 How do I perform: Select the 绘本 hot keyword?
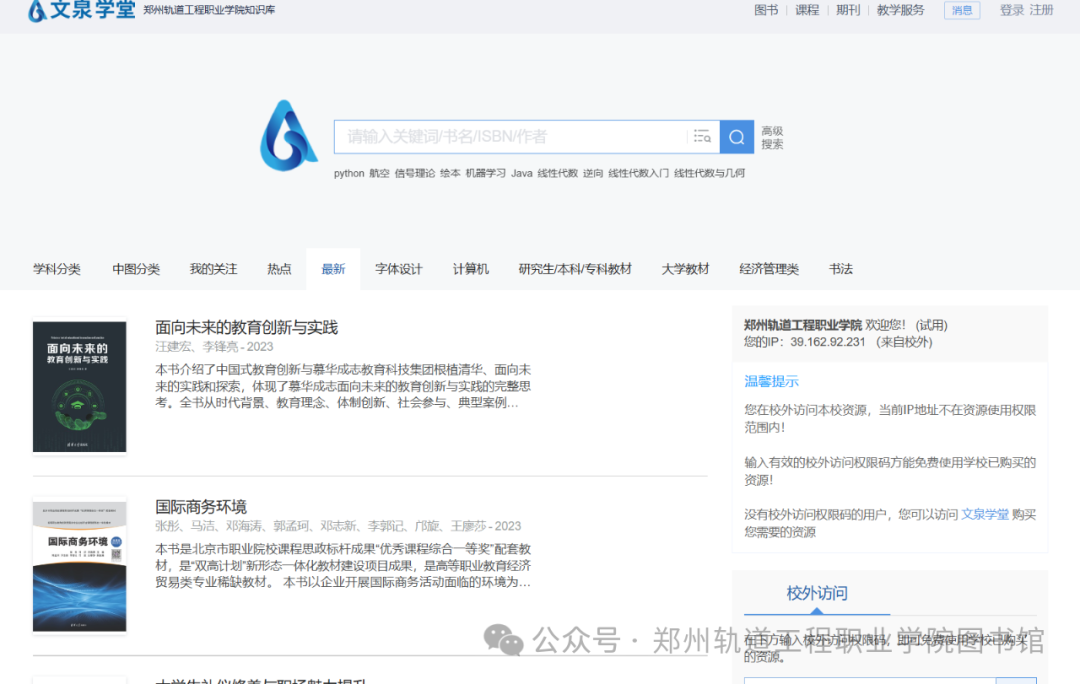[x=450, y=173]
